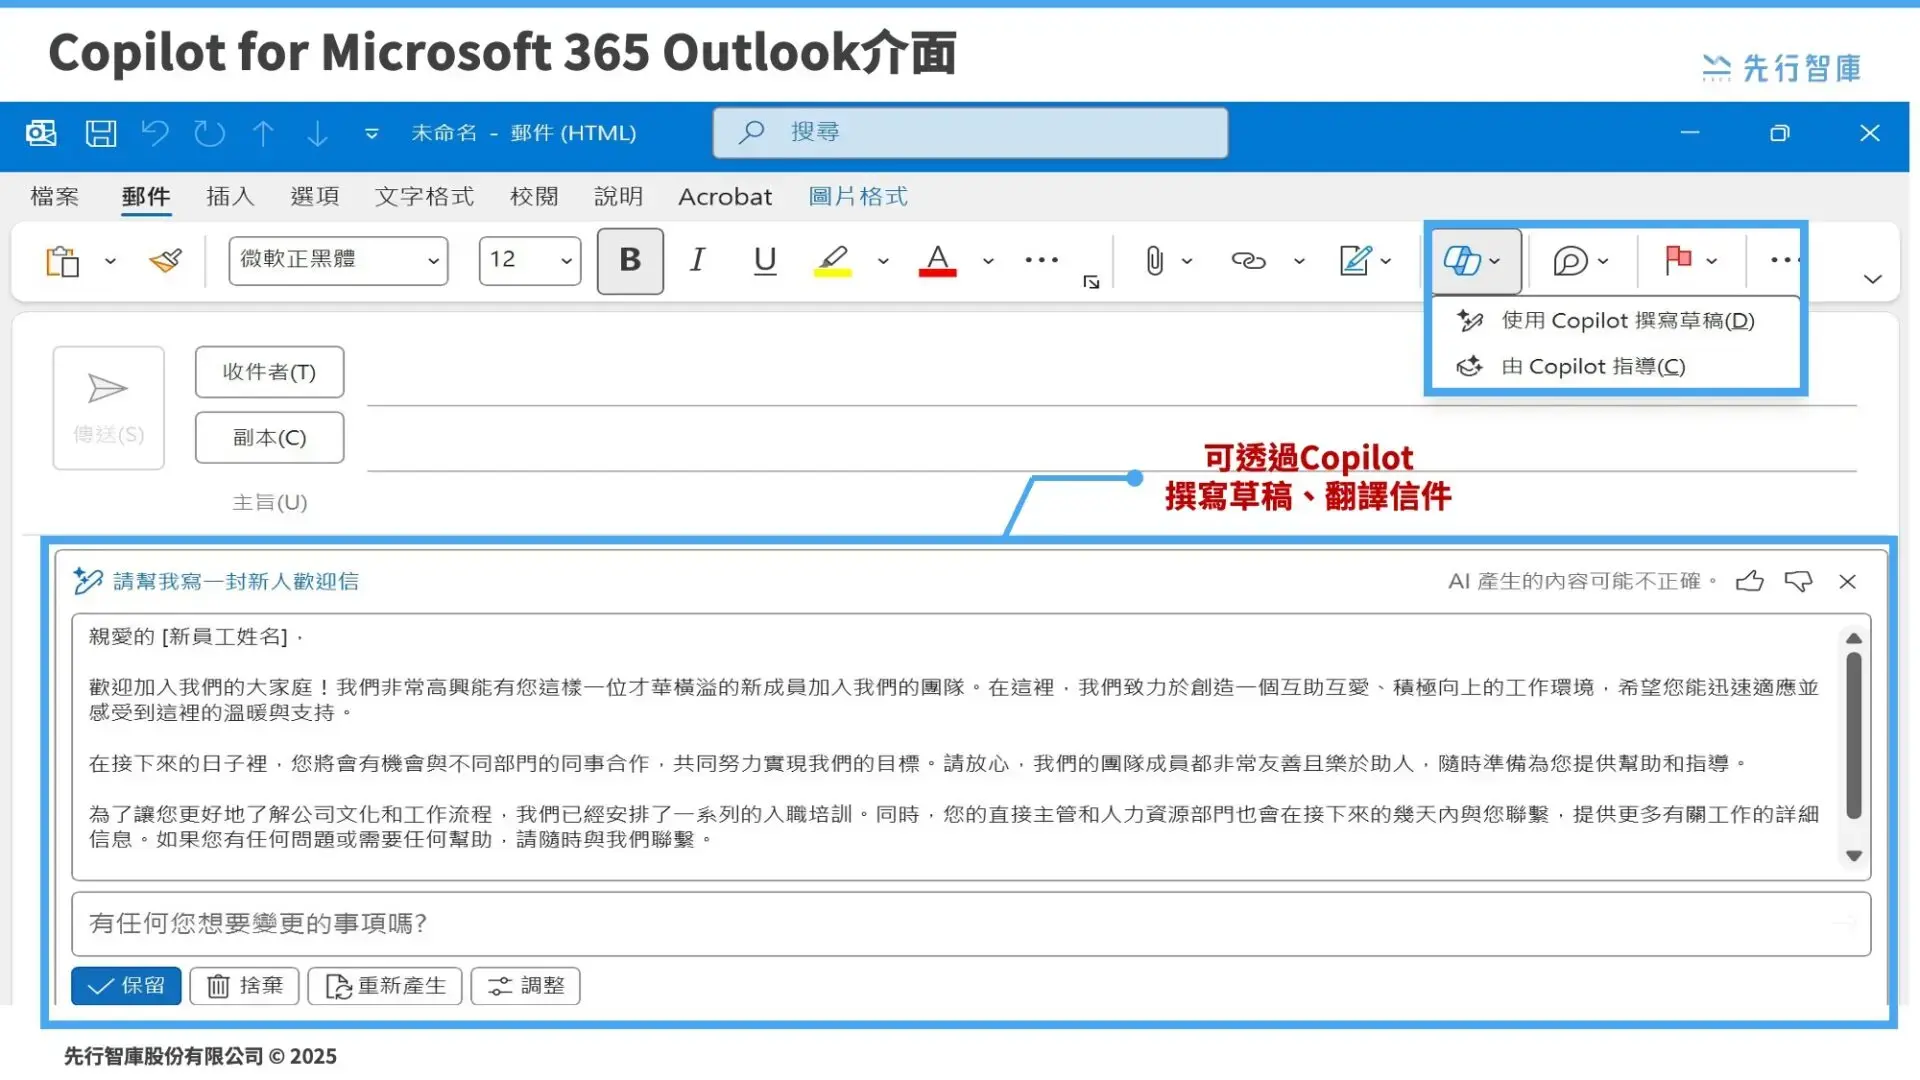The width and height of the screenshot is (1920, 1080).
Task: Toggle bold formatting
Action: (630, 261)
